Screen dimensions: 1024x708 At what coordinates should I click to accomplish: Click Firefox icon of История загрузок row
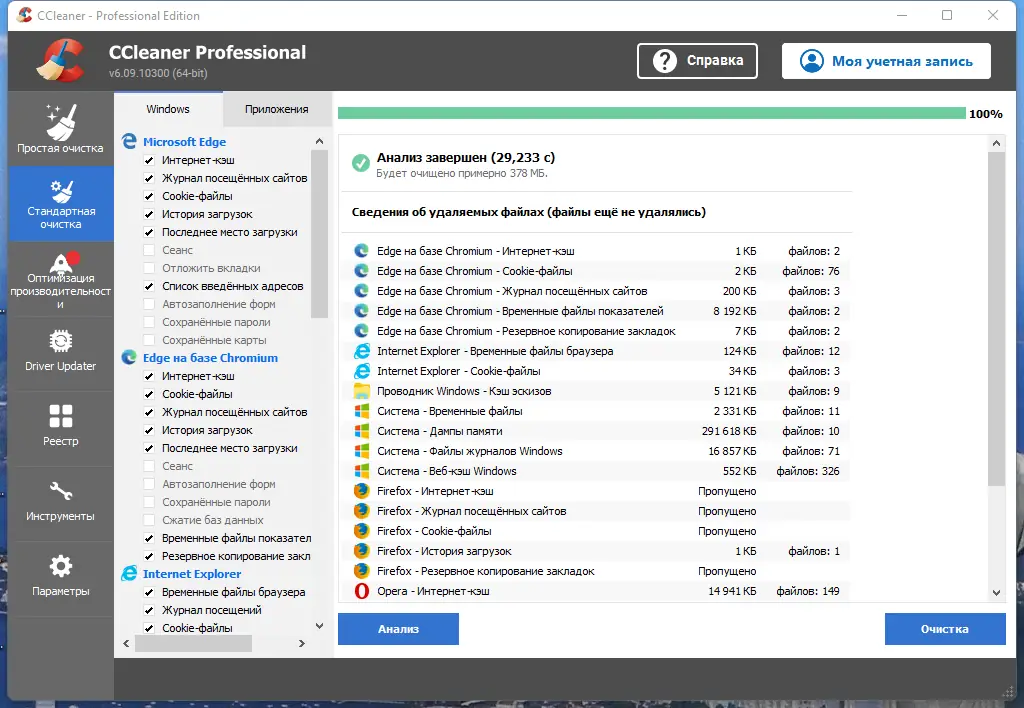coord(361,551)
